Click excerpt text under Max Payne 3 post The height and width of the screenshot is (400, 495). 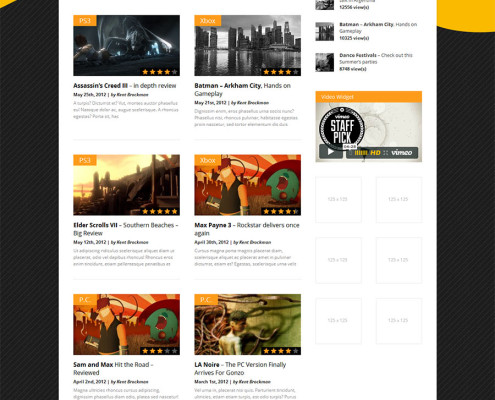tap(246, 257)
